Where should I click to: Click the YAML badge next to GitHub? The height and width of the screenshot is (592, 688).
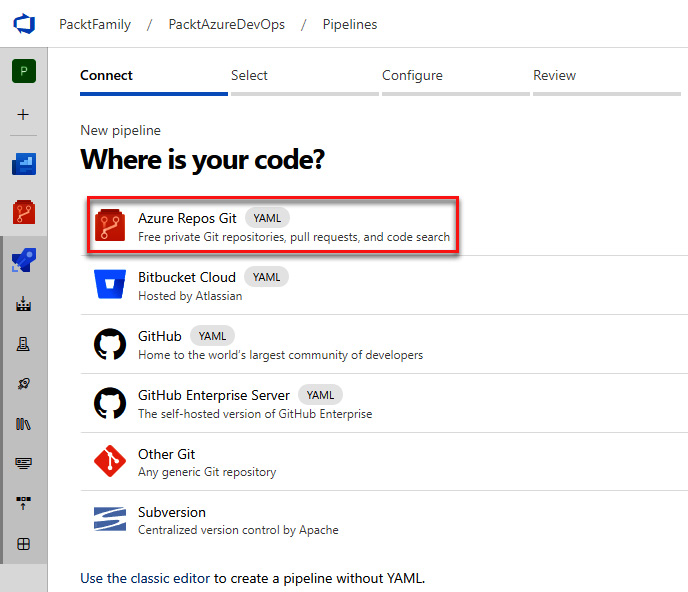tap(212, 336)
